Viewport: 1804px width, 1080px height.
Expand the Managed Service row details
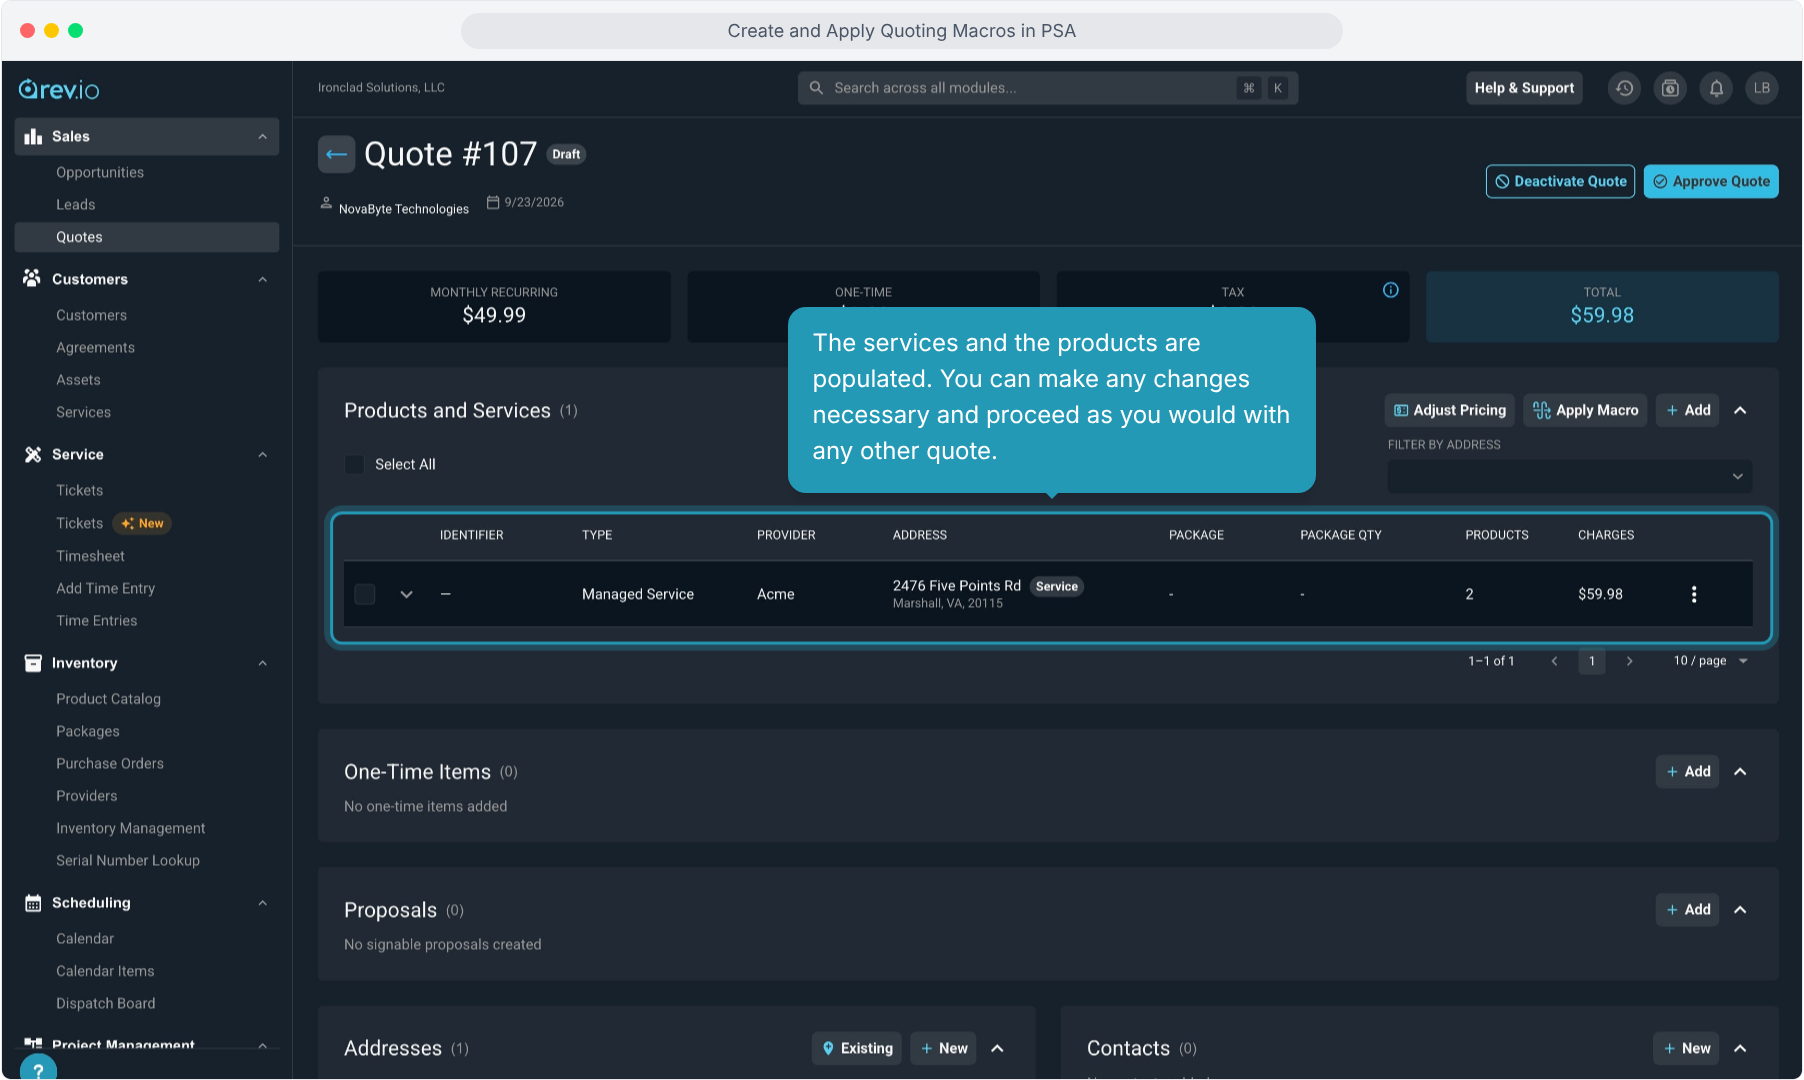click(x=406, y=594)
